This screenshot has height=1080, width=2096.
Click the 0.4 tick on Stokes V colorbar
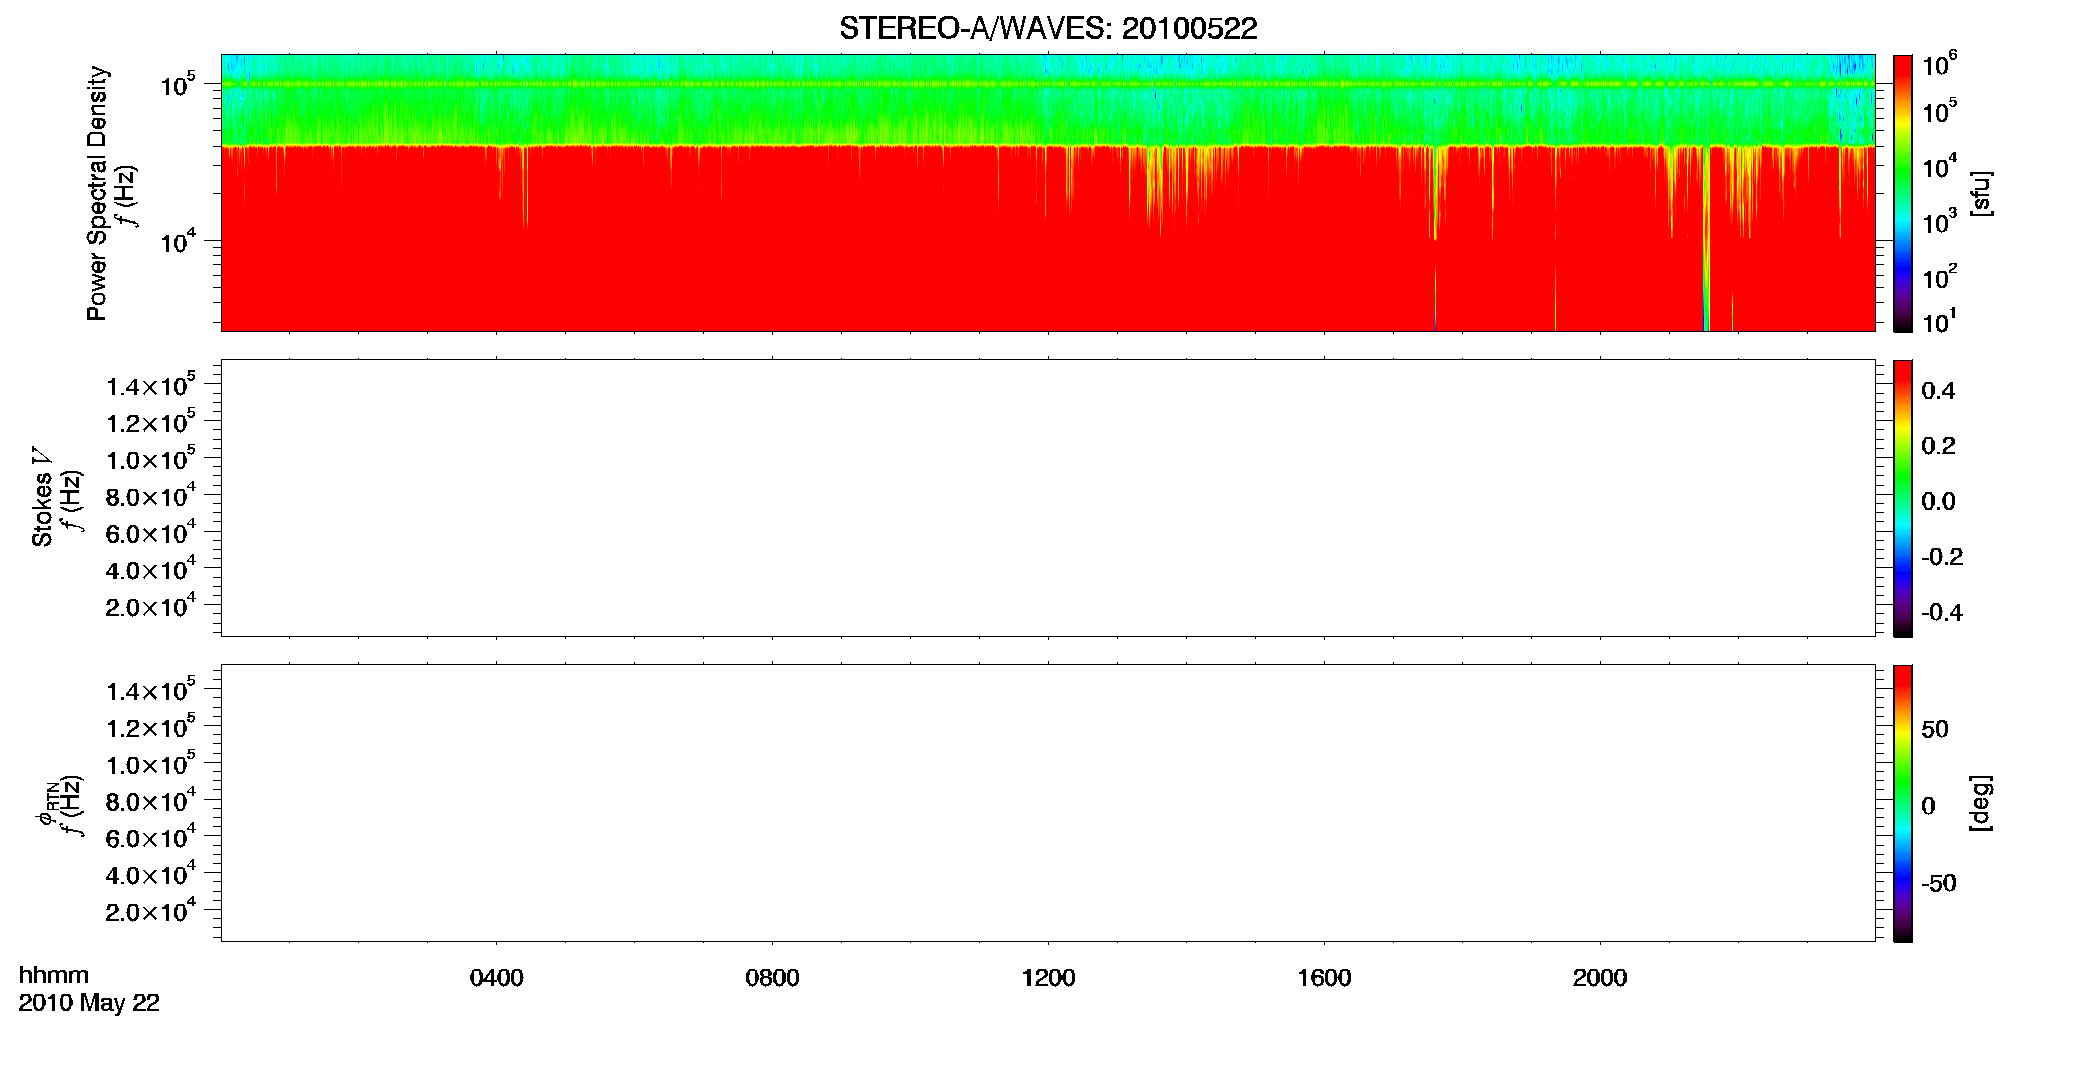1938,391
